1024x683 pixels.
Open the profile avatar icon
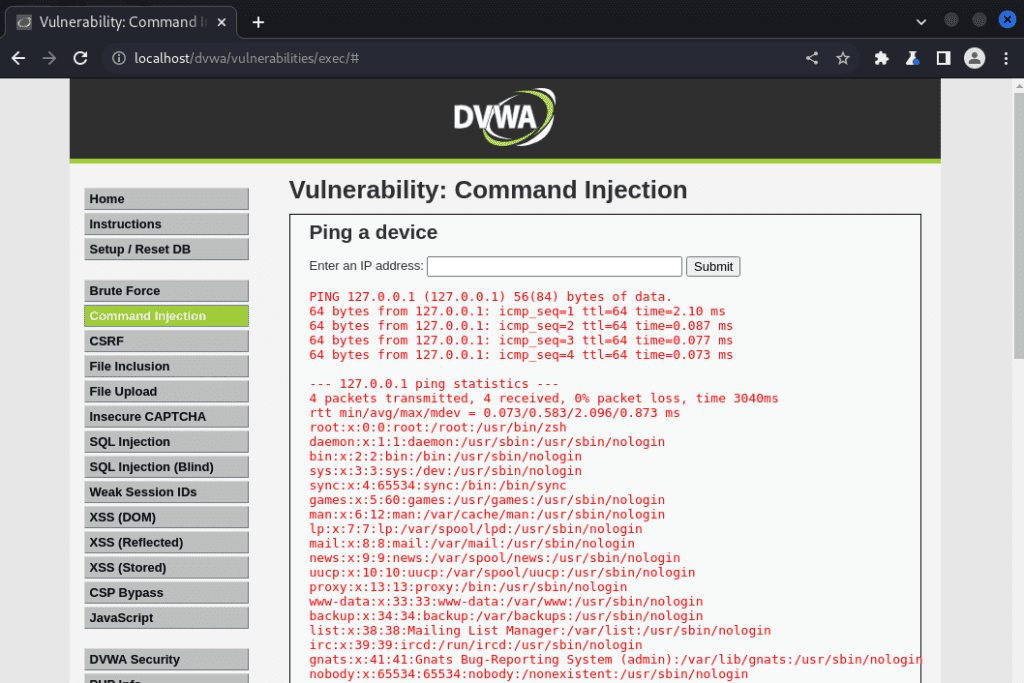974,58
